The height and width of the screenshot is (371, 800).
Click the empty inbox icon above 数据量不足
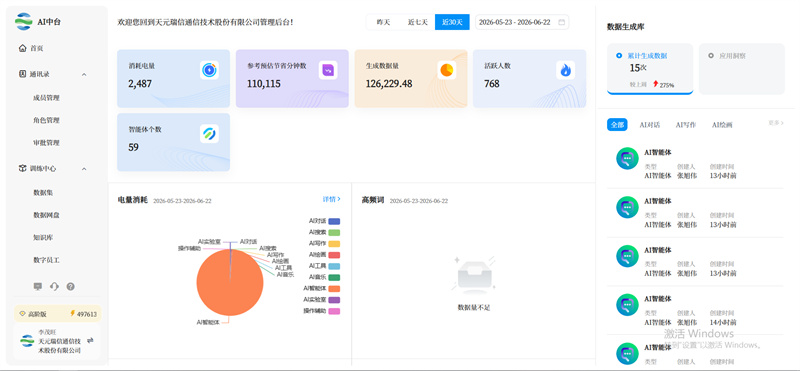(474, 276)
